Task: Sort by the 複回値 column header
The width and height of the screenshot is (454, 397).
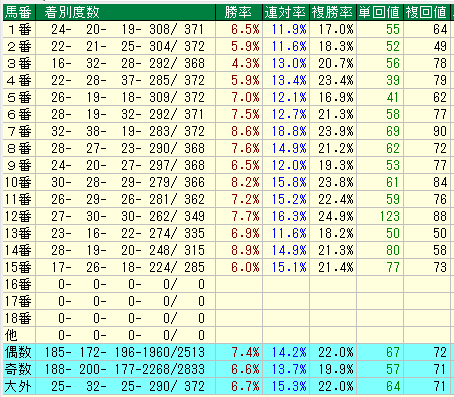Action: pyautogui.click(x=427, y=12)
